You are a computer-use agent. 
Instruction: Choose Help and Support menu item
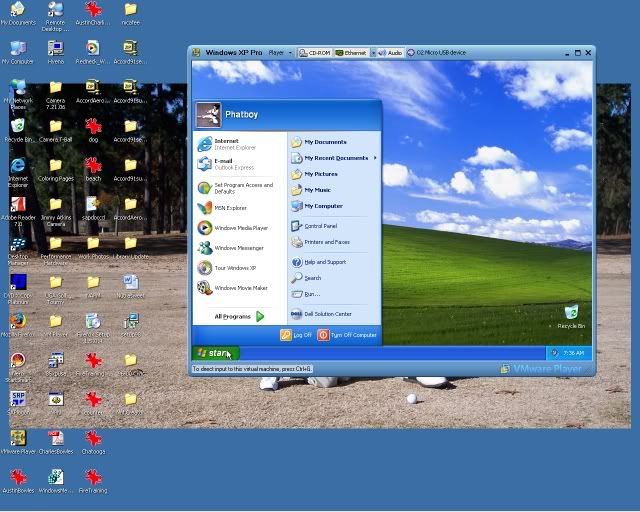pos(326,262)
